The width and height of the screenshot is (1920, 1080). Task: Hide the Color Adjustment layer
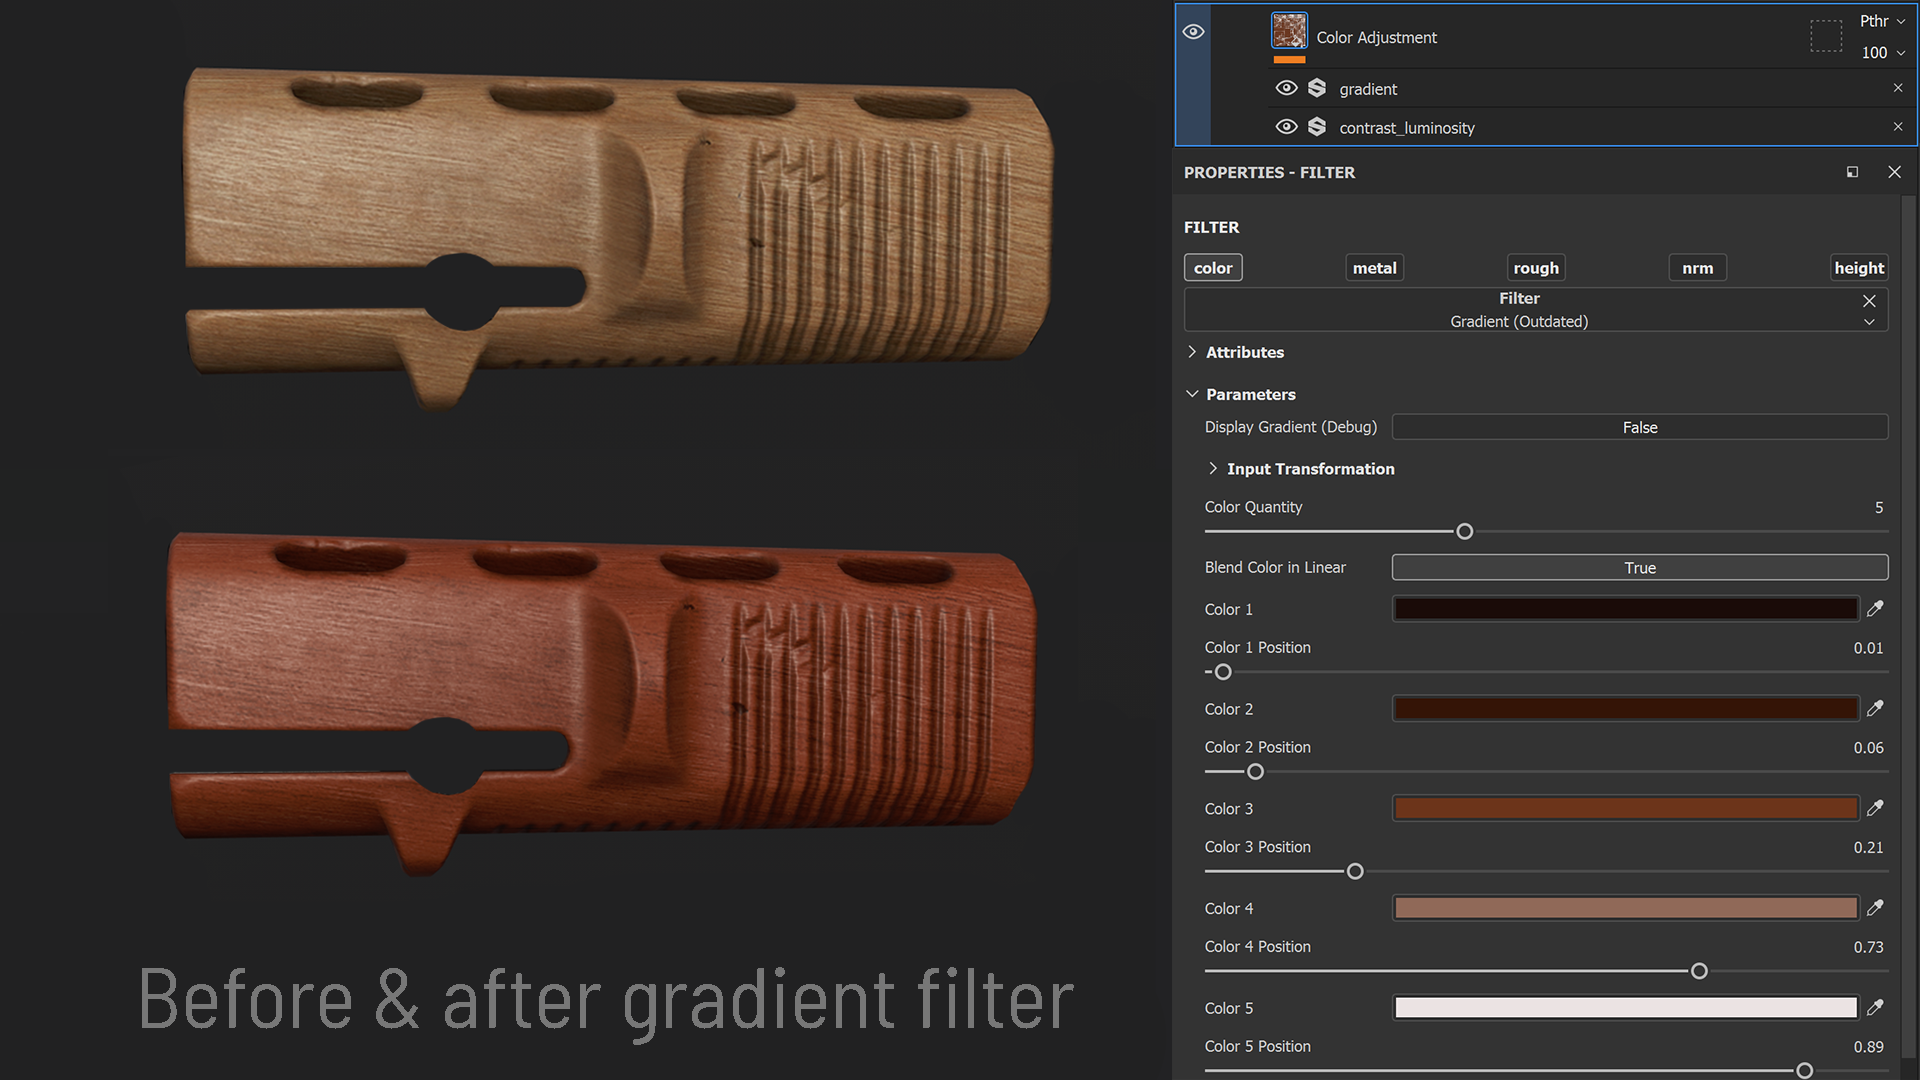(1193, 32)
